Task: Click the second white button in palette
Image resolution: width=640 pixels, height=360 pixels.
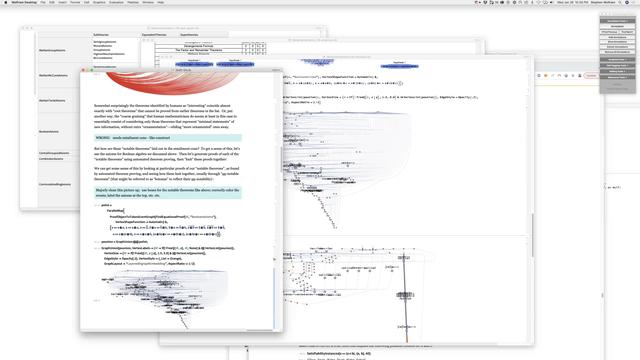Action: click(x=609, y=32)
